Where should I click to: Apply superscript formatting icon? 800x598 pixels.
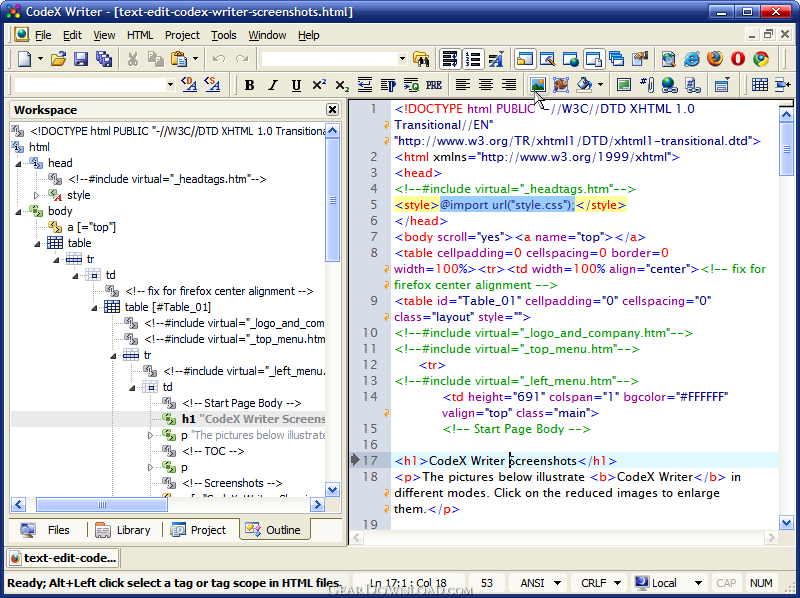click(x=319, y=85)
